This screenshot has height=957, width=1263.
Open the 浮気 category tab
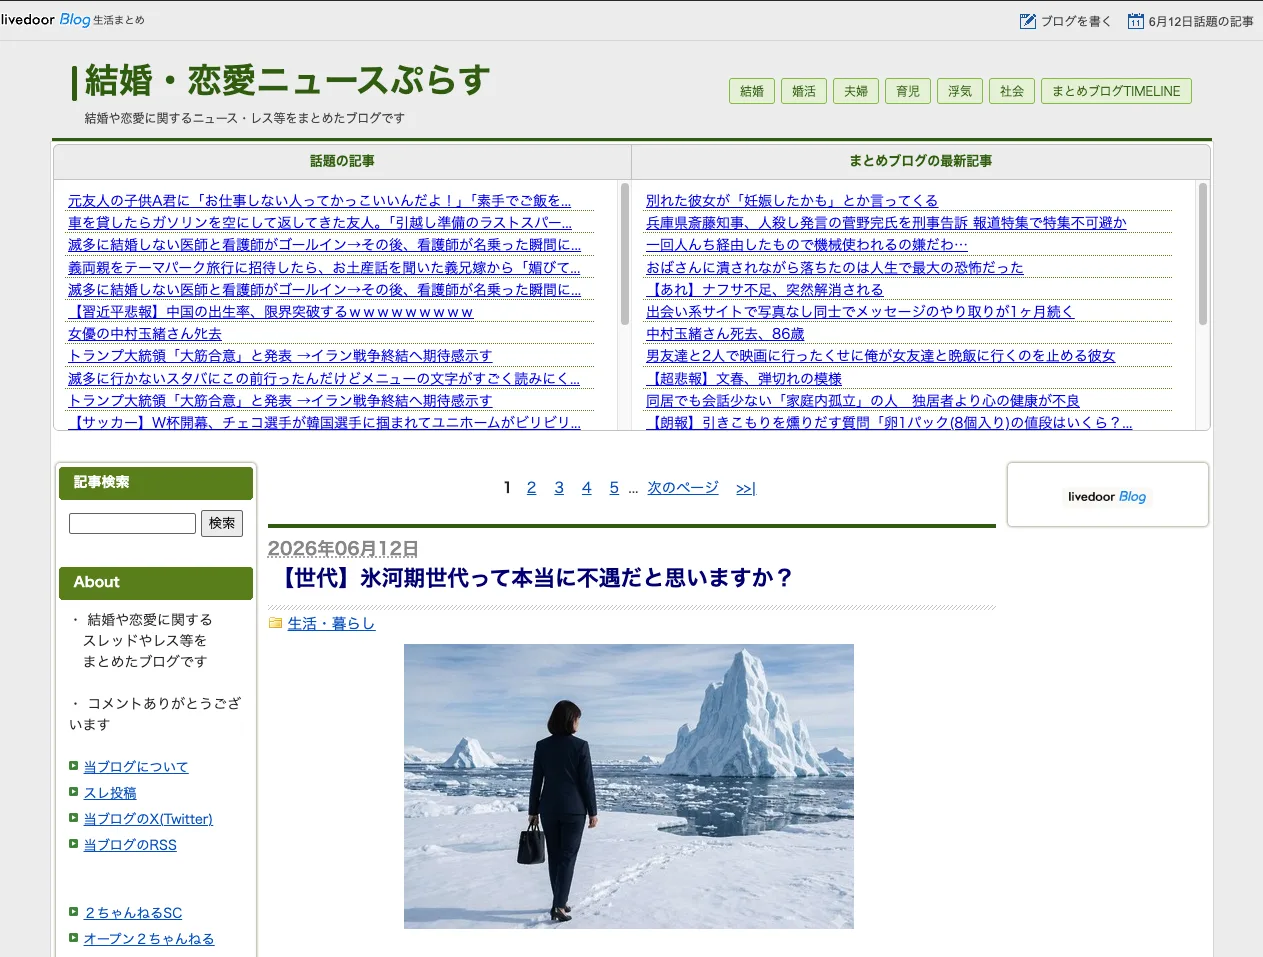click(960, 91)
